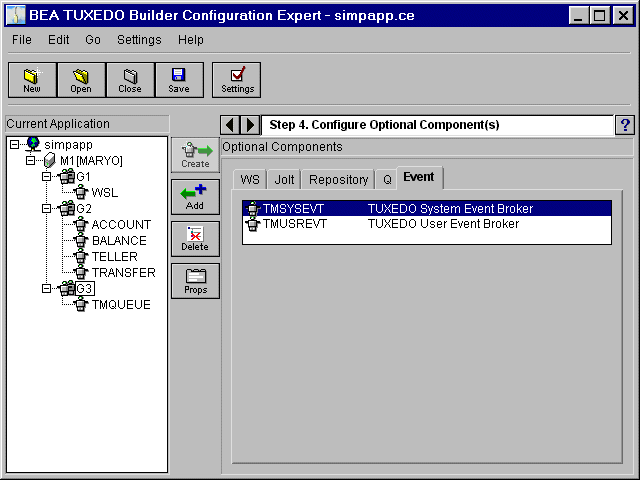The height and width of the screenshot is (480, 640).
Task: Go to the next step with right arrow
Action: (250, 125)
